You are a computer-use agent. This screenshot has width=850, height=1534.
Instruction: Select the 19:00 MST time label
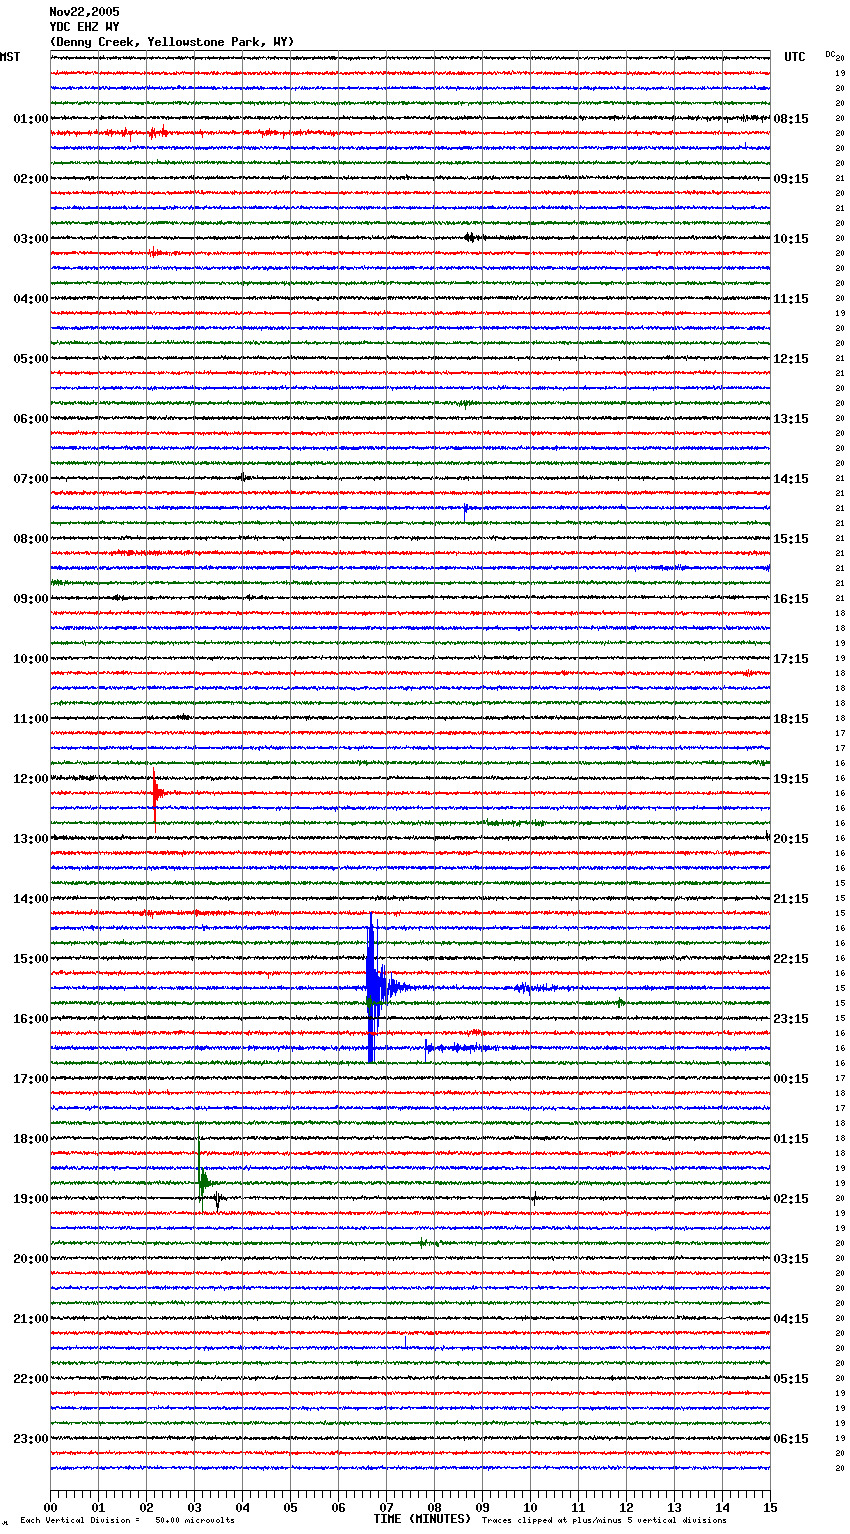[30, 1199]
